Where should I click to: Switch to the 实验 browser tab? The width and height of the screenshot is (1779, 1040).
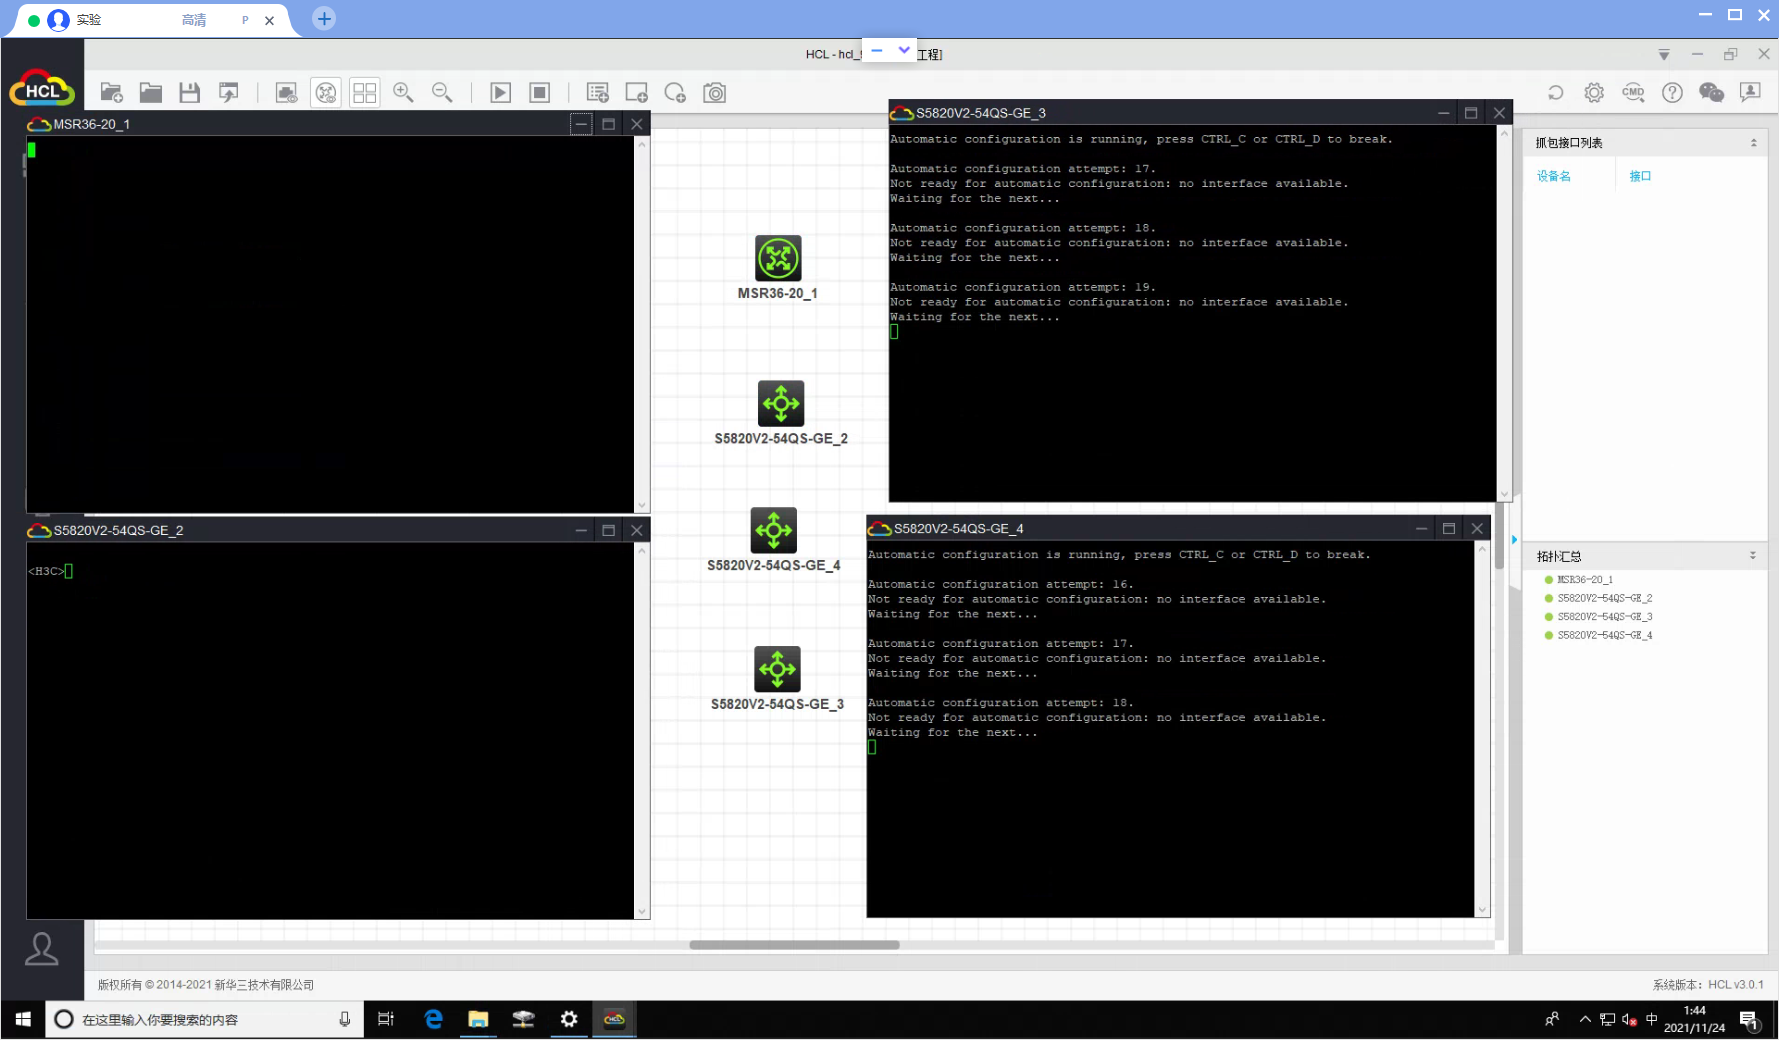pos(148,20)
